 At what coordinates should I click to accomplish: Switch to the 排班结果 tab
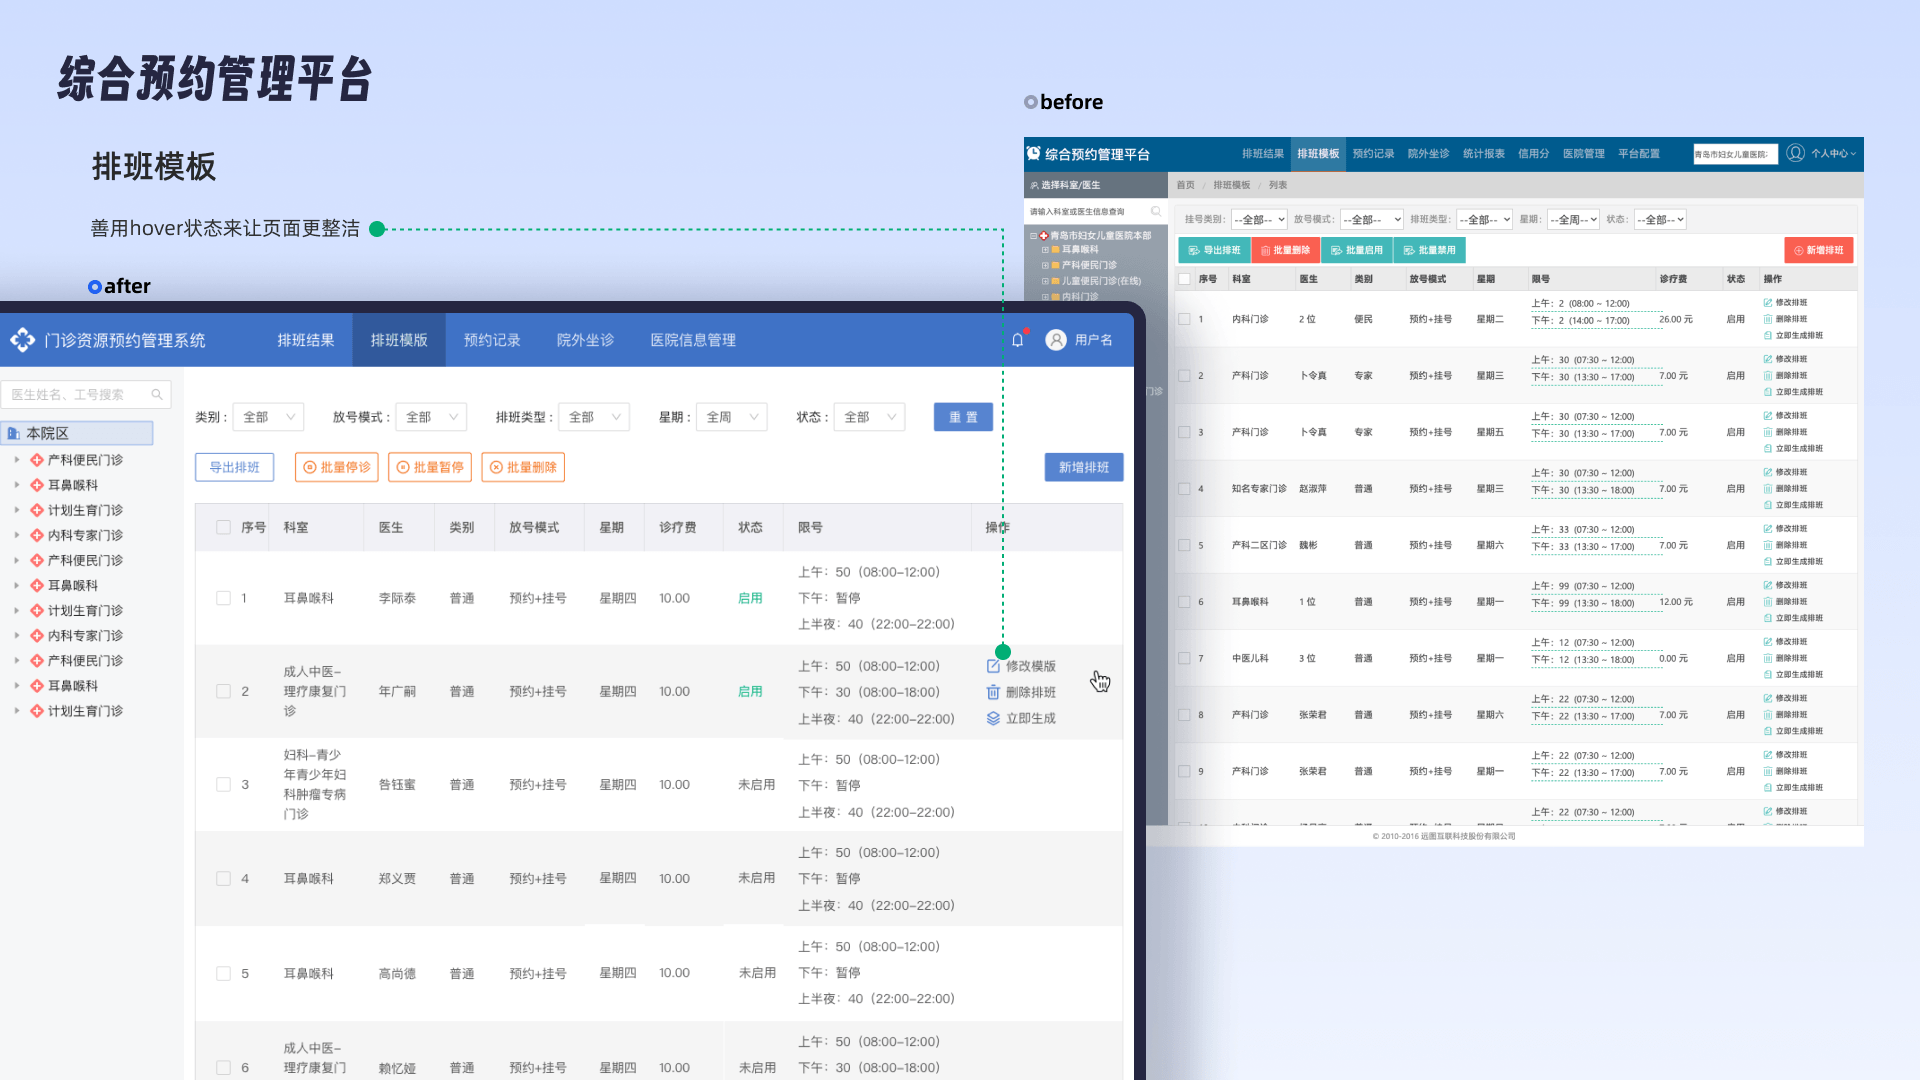pos(306,340)
